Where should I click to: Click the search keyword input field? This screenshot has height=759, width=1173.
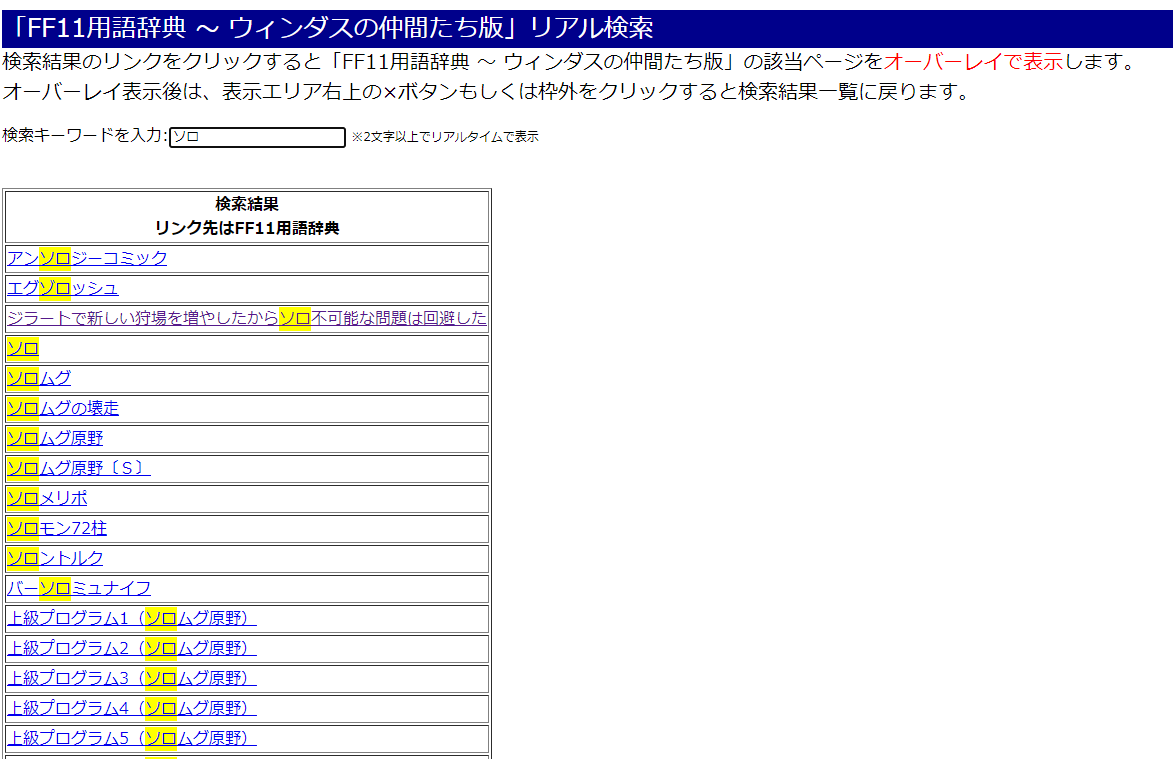coord(257,137)
